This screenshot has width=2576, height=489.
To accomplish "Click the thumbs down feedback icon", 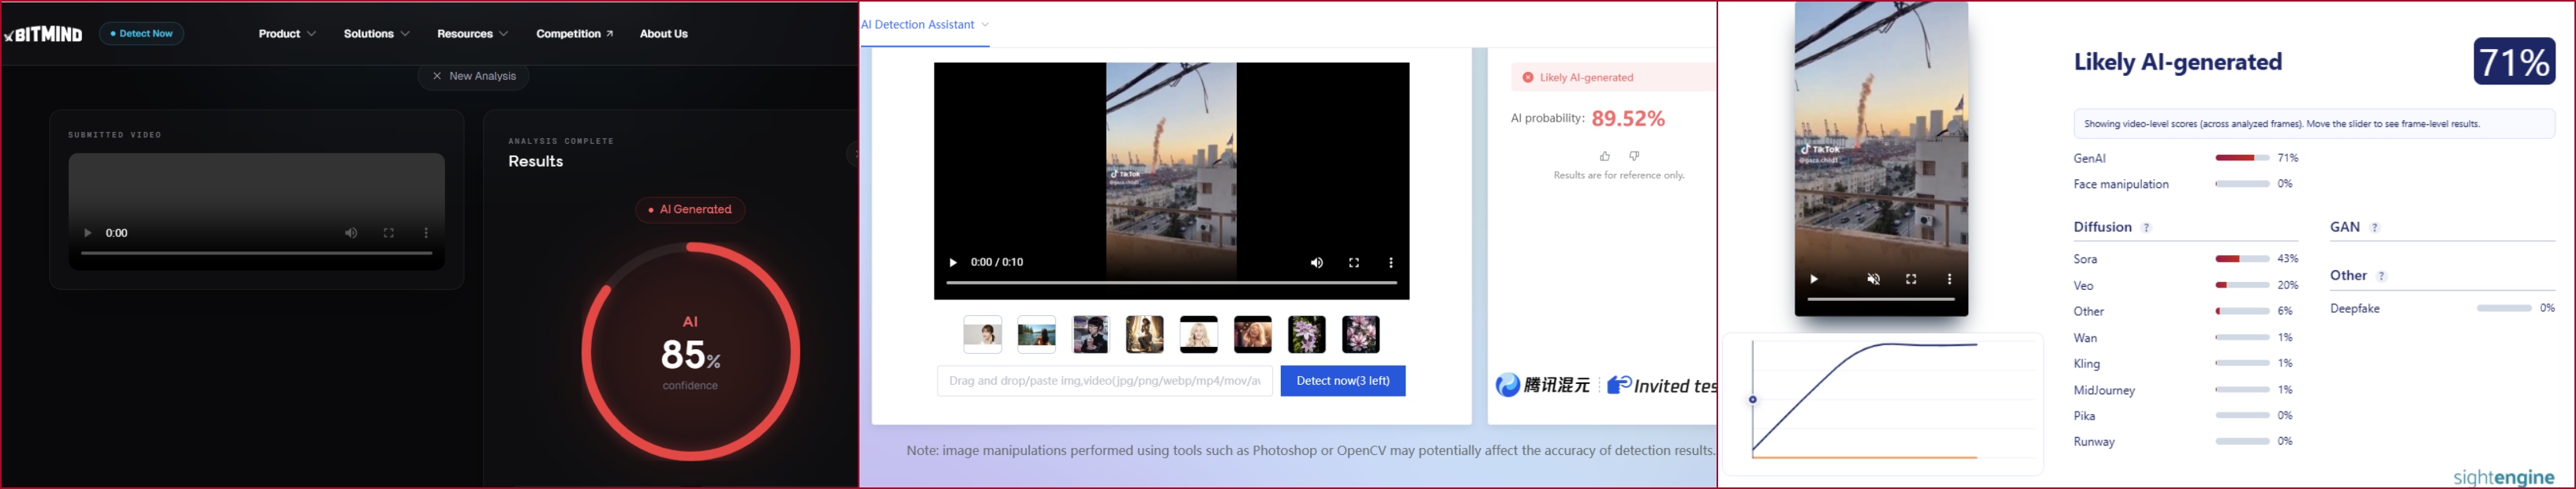I will point(1634,156).
